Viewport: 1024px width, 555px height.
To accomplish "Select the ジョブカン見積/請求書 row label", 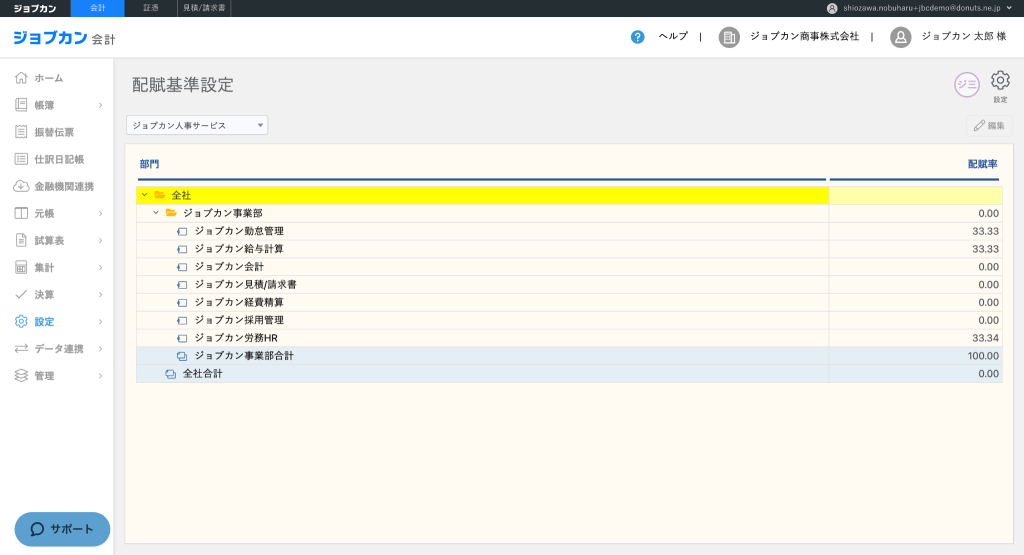I will pos(246,285).
